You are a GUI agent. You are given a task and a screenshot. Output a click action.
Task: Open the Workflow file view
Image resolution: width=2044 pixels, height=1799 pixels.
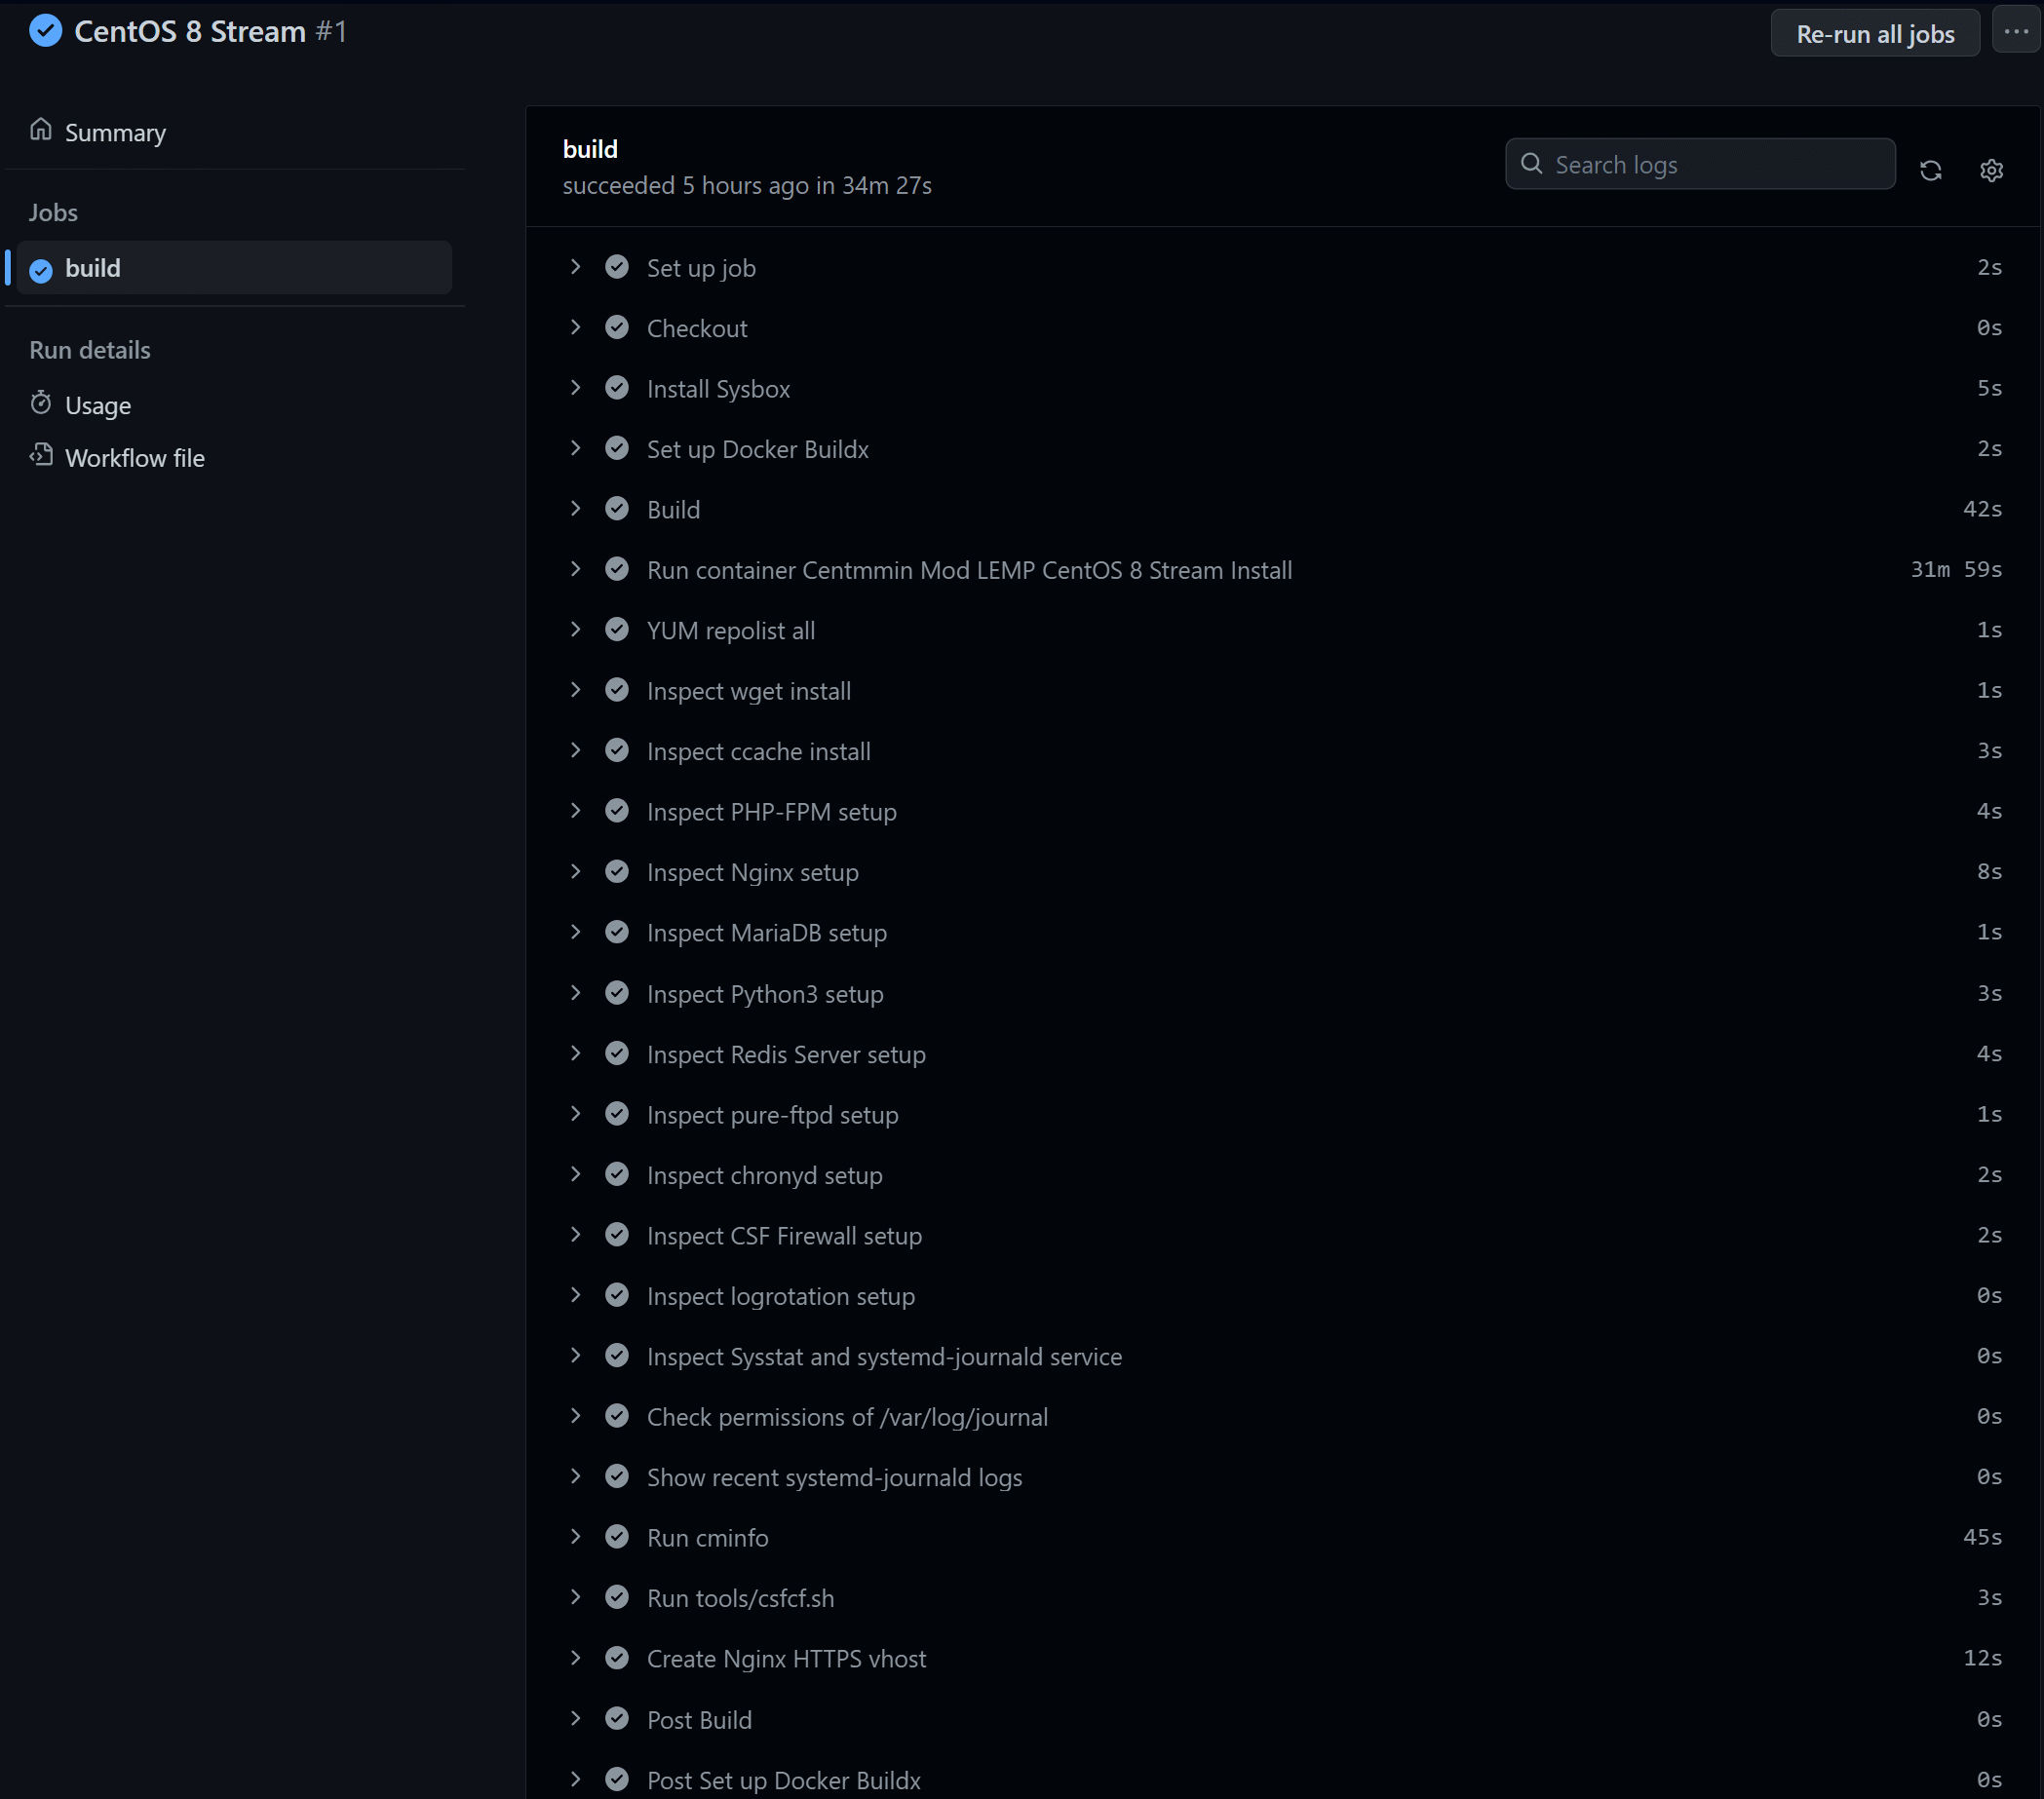tap(135, 458)
